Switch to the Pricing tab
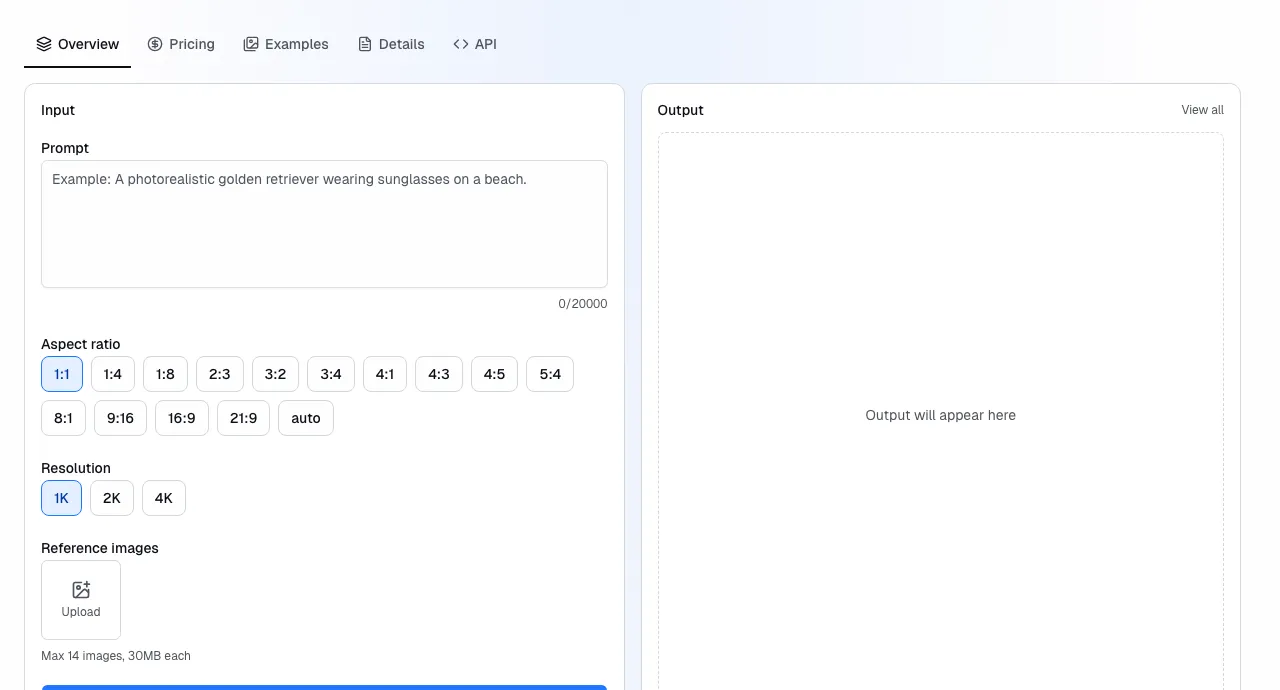 point(181,44)
